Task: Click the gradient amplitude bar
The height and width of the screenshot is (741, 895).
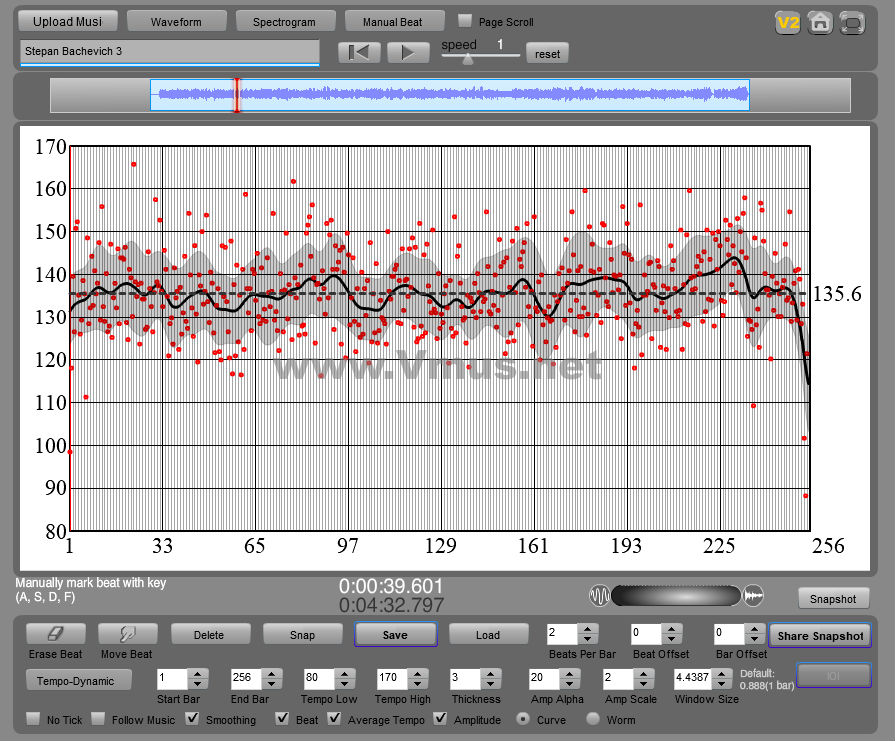Action: (x=676, y=595)
